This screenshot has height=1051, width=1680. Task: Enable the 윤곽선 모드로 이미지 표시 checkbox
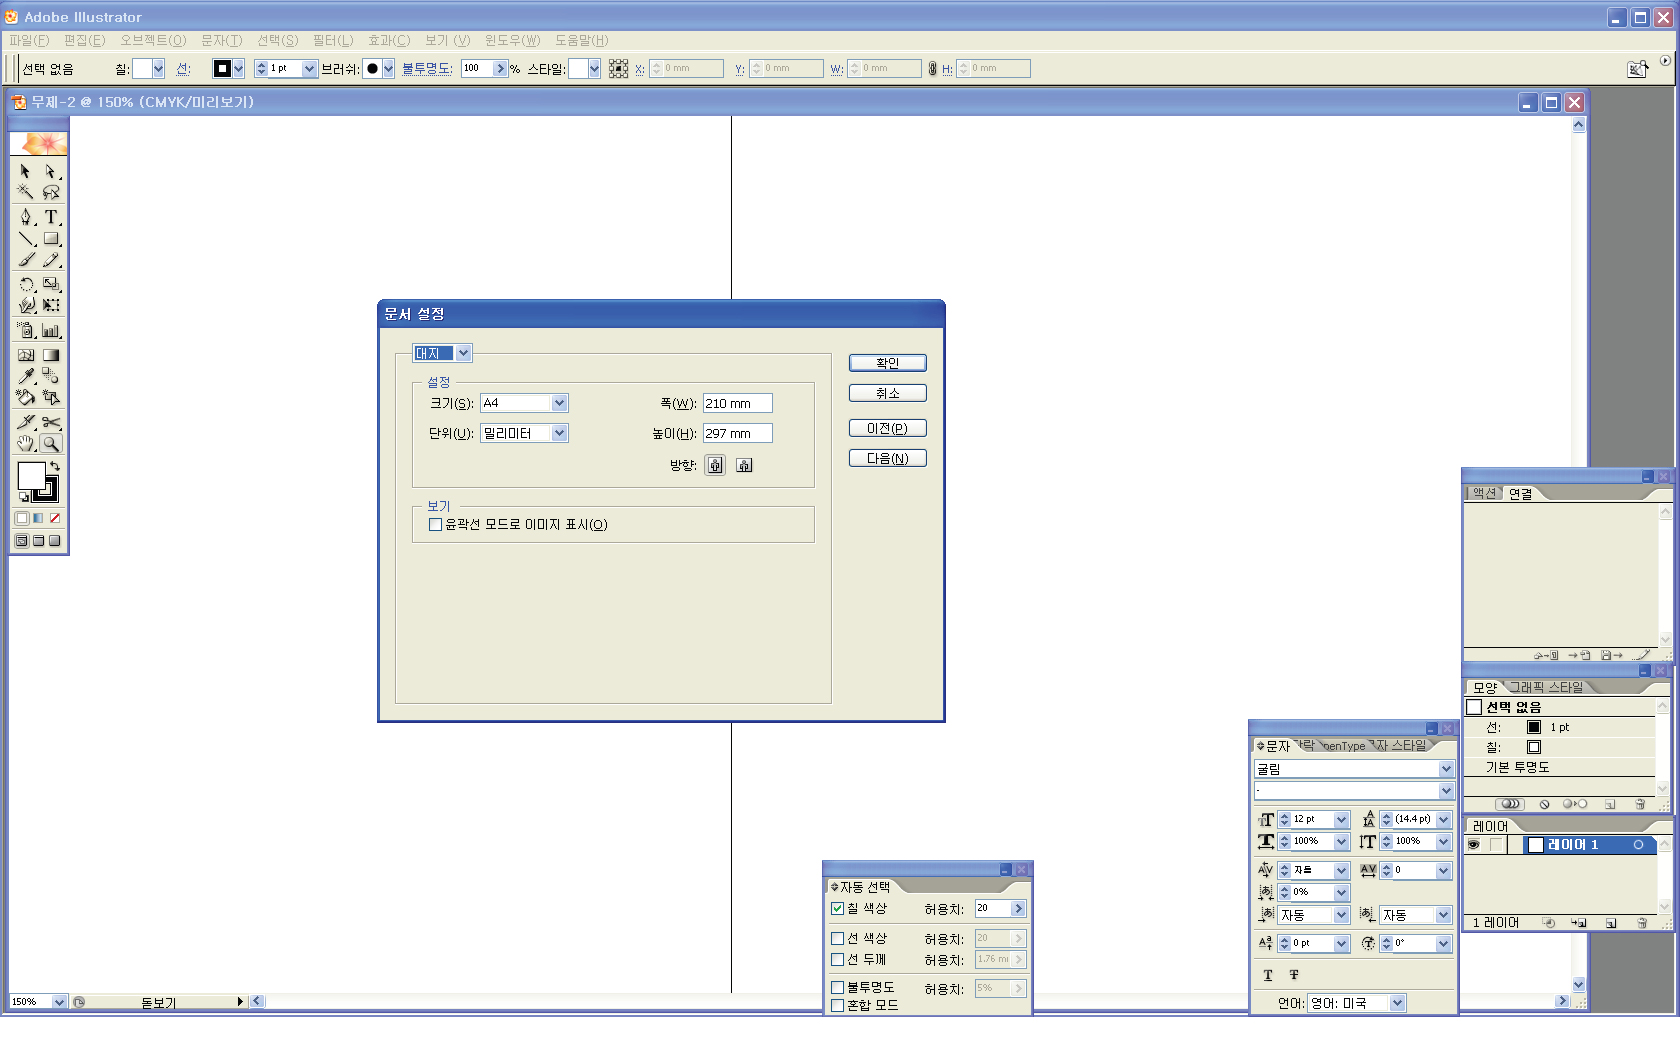coord(435,525)
